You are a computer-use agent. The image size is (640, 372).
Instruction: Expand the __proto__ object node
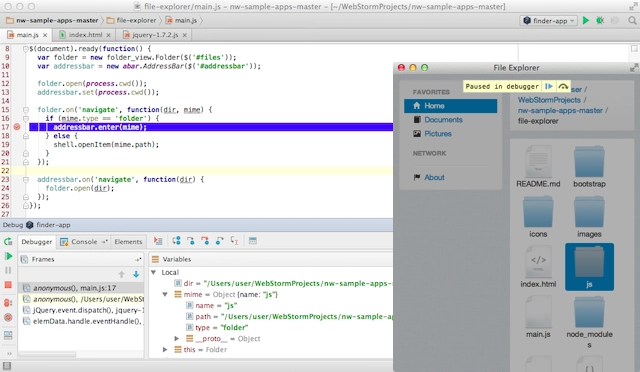(x=176, y=339)
